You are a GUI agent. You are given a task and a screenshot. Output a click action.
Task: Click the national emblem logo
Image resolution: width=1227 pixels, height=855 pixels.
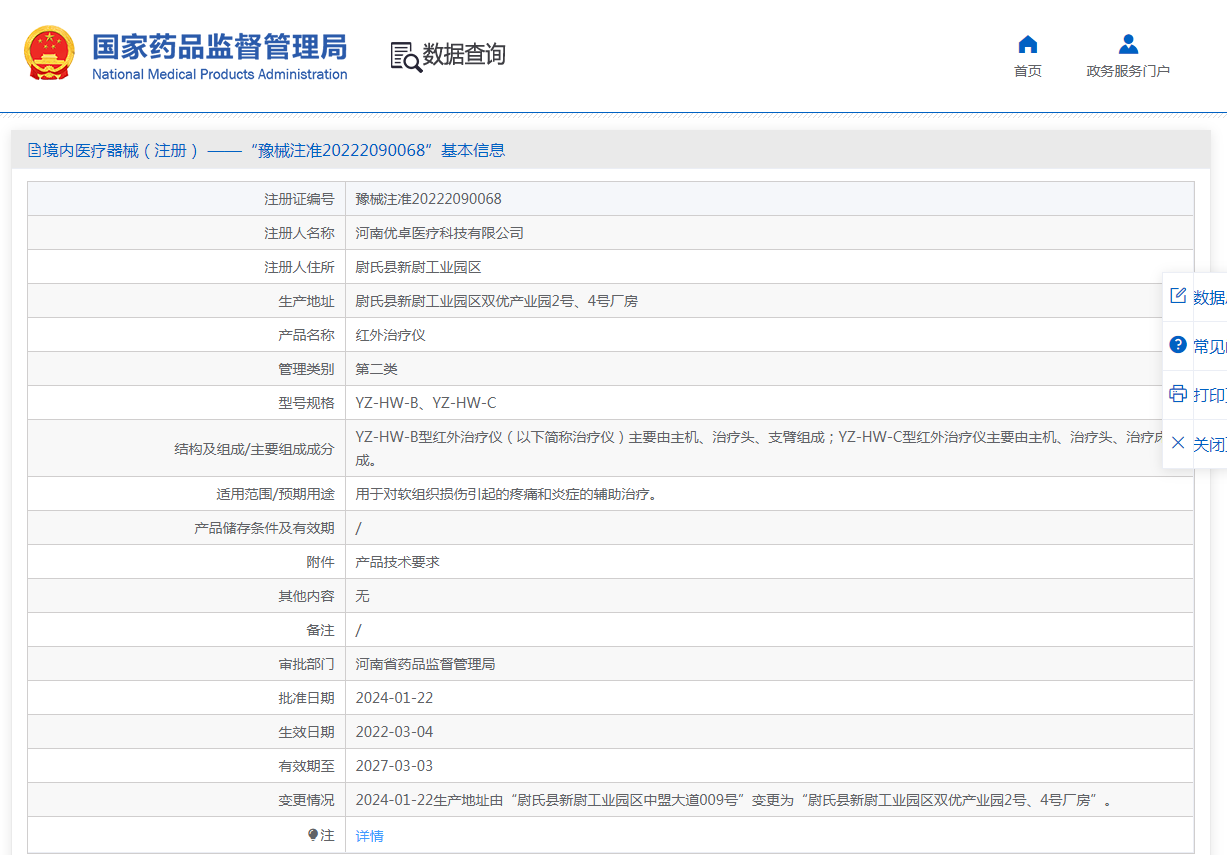(49, 53)
